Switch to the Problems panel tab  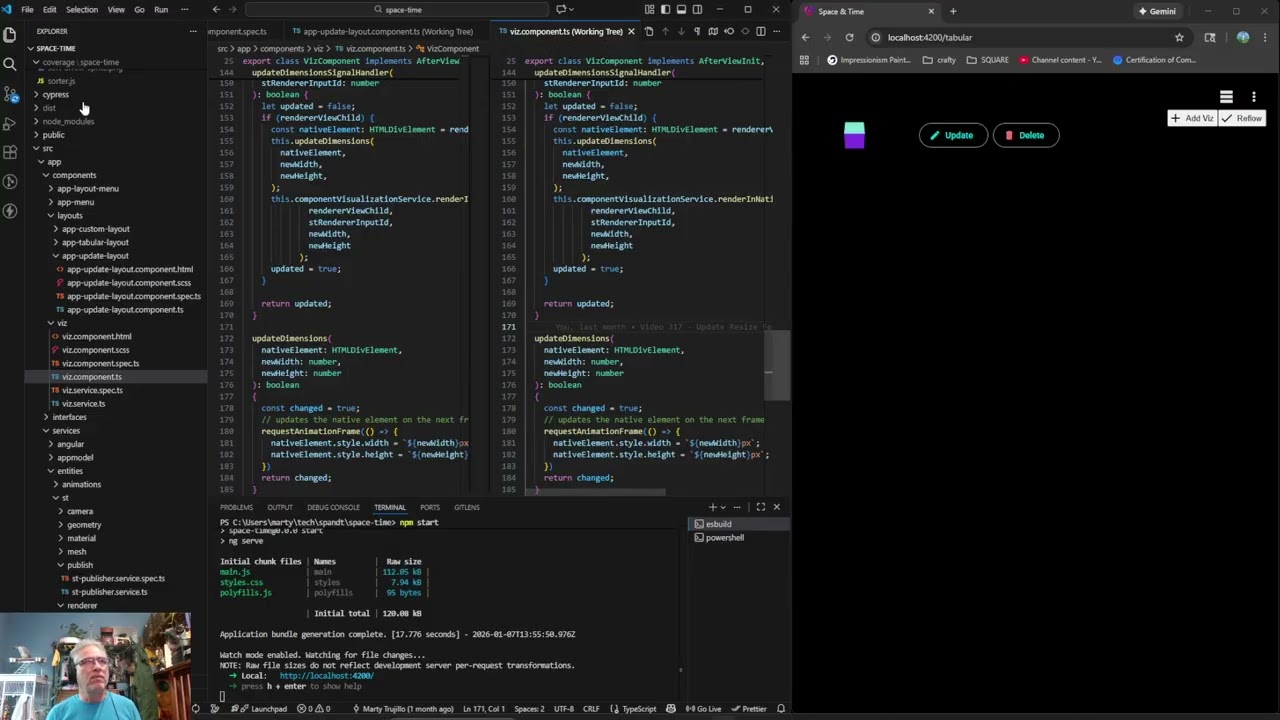(237, 507)
